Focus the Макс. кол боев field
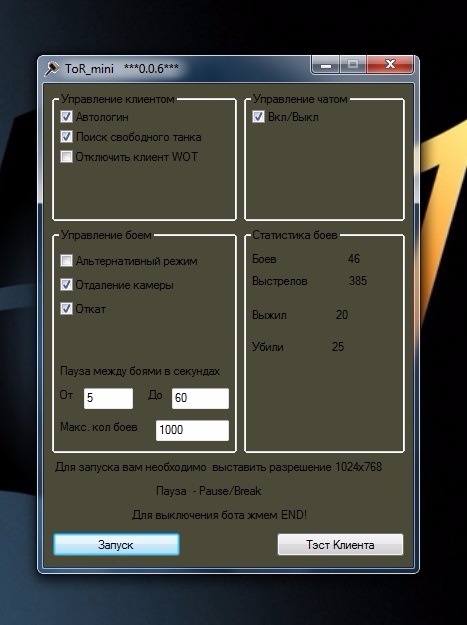The width and height of the screenshot is (467, 625). point(192,430)
